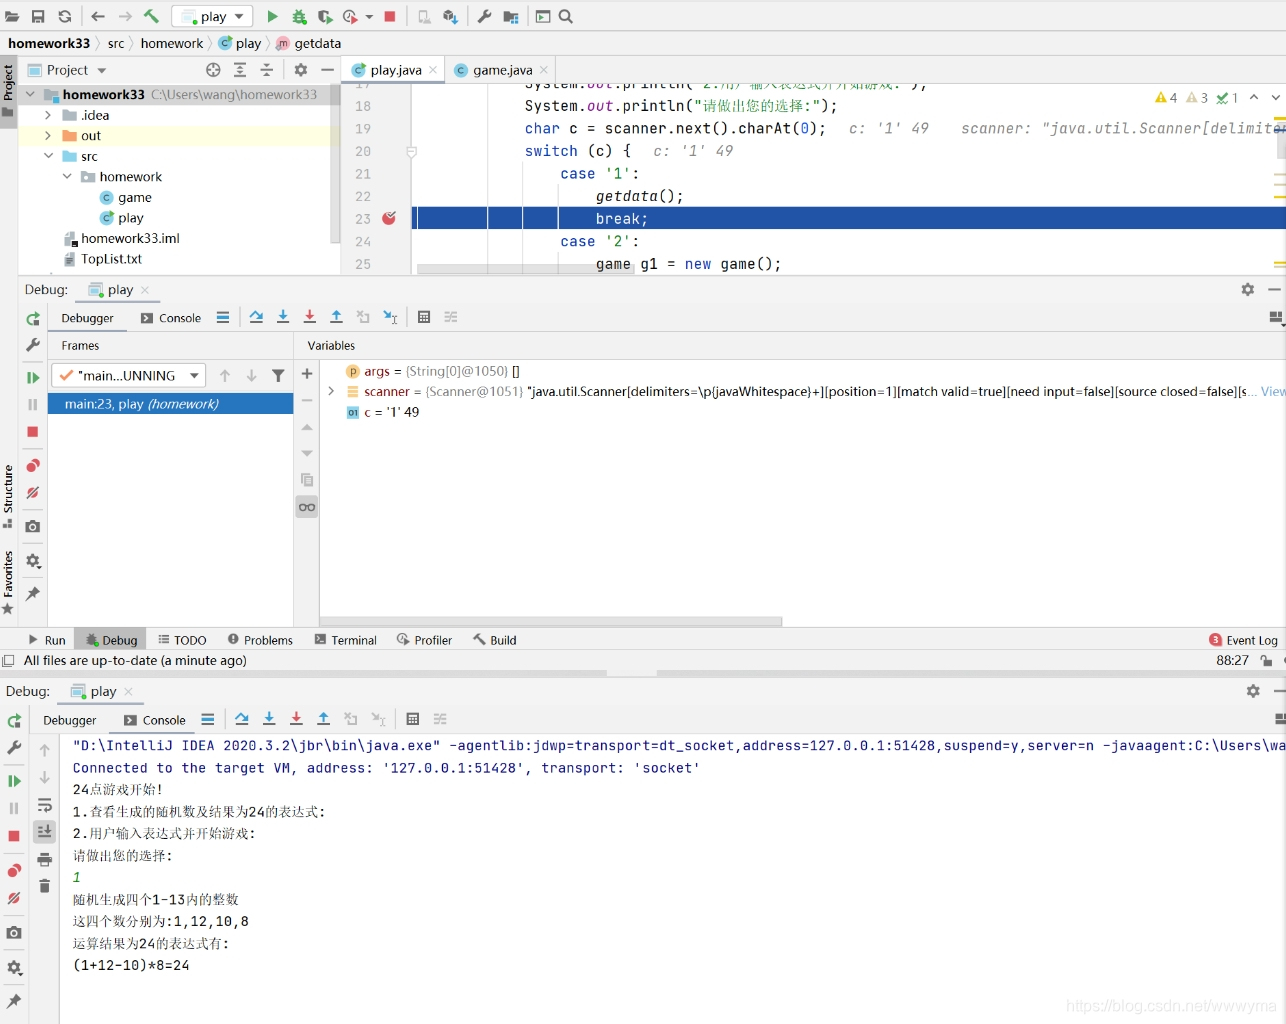This screenshot has width=1286, height=1024.
Task: Open the Problems tool window tab
Action: (x=260, y=640)
